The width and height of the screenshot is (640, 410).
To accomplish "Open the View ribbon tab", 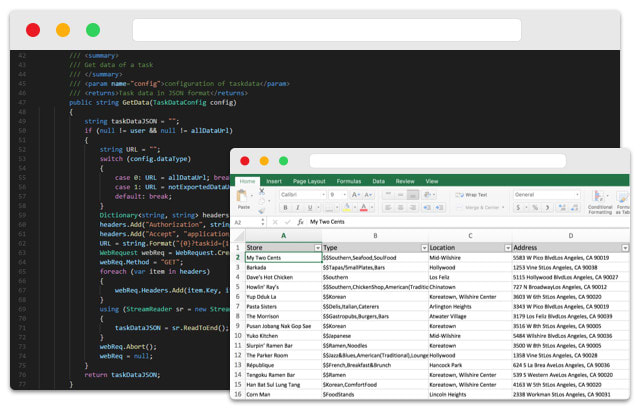I will (x=432, y=182).
